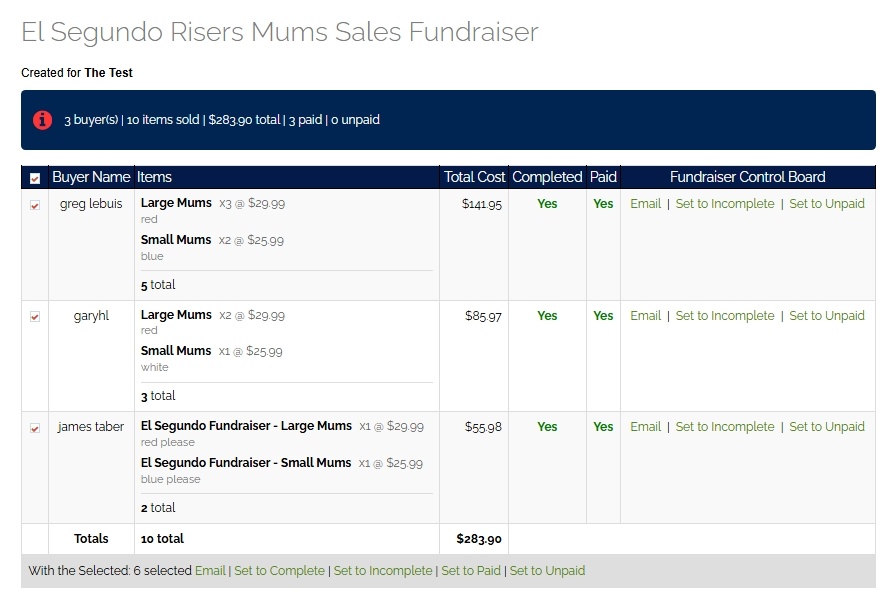Click the Buyer Name column header
894x604 pixels.
(x=91, y=177)
